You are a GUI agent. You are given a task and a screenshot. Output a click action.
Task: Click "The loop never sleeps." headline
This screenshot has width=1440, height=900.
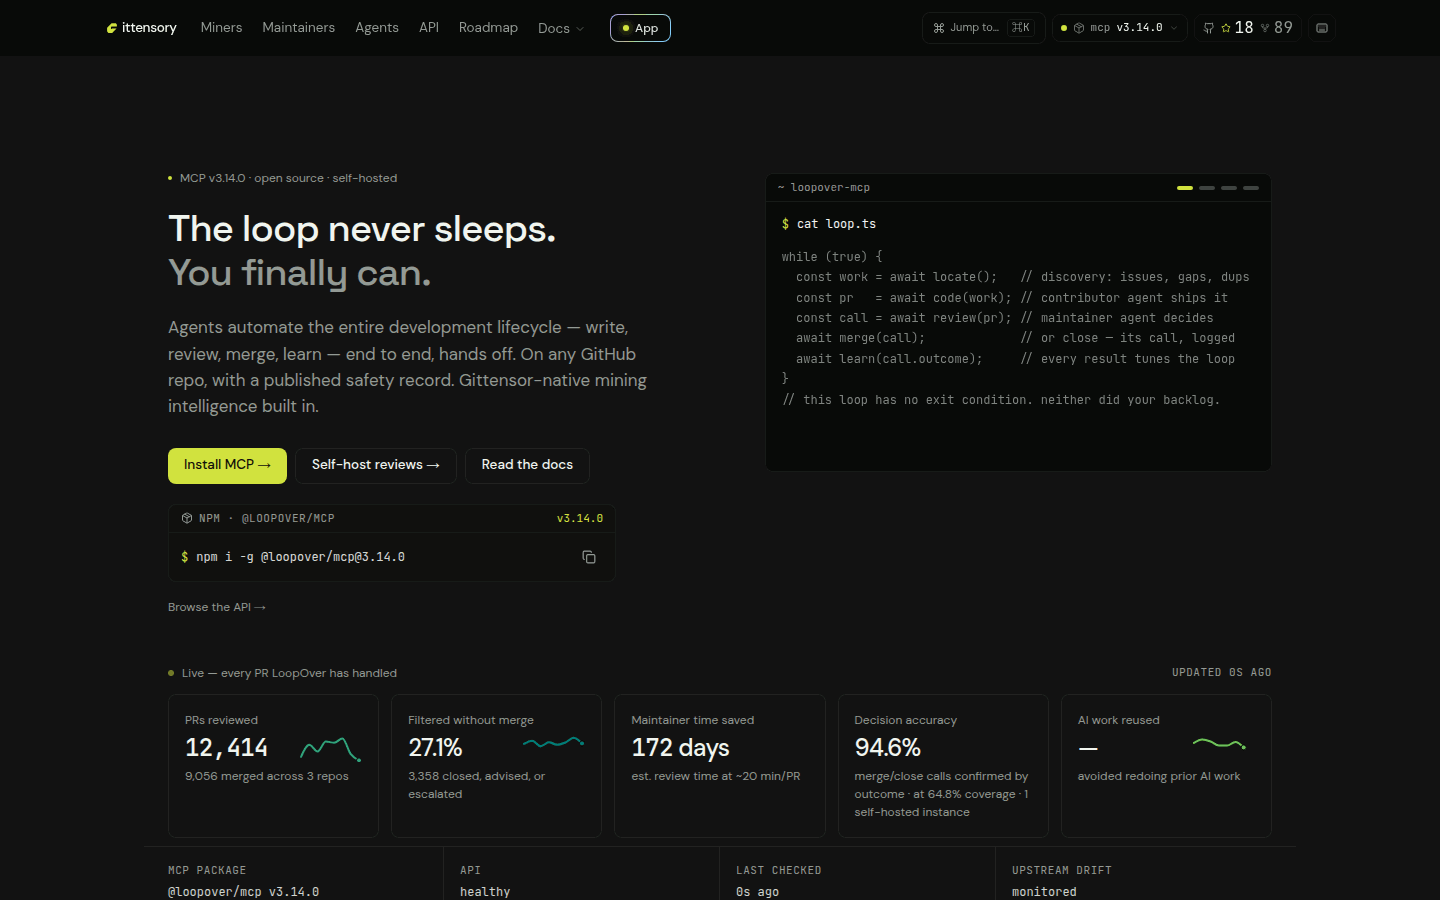(x=362, y=229)
